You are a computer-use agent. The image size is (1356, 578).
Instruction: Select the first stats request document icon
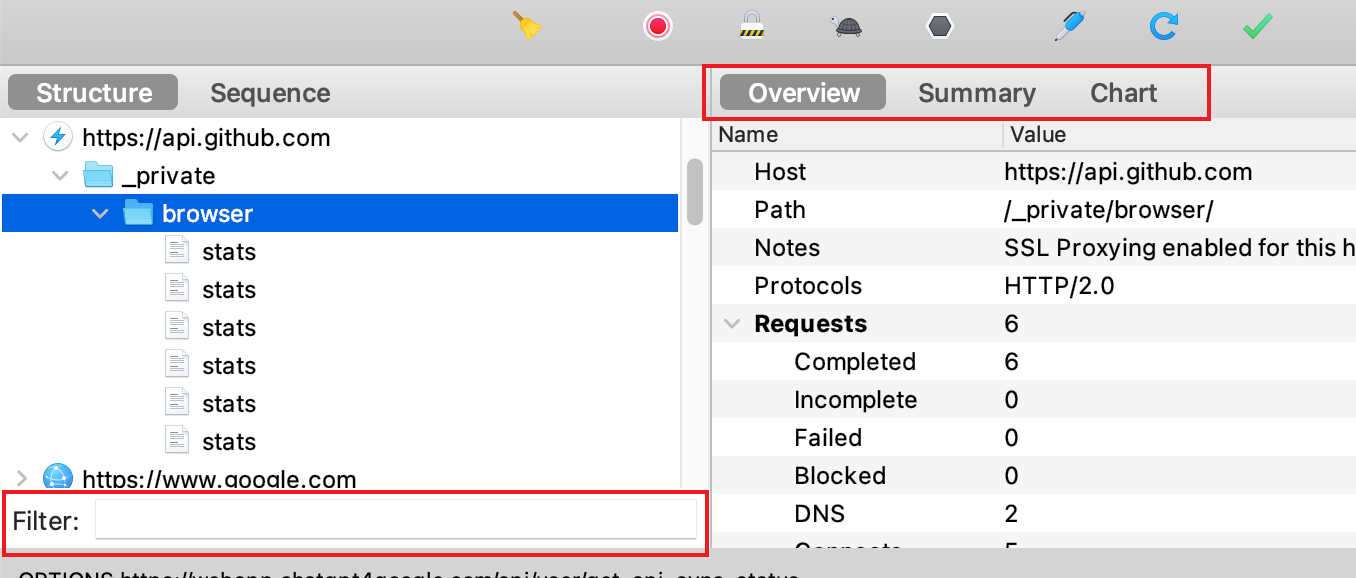click(177, 252)
